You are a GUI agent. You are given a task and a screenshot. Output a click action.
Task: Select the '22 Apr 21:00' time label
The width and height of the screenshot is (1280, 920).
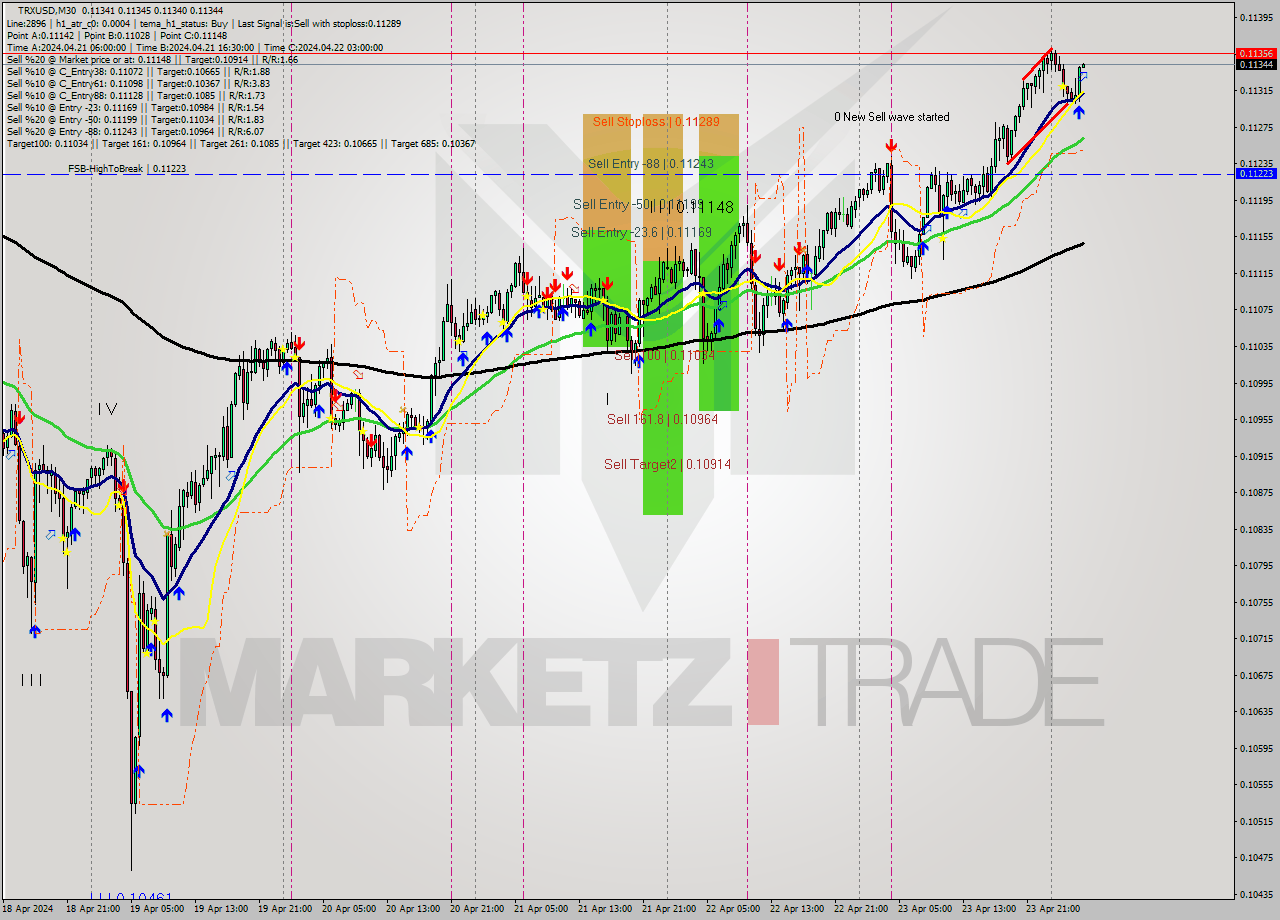861,909
